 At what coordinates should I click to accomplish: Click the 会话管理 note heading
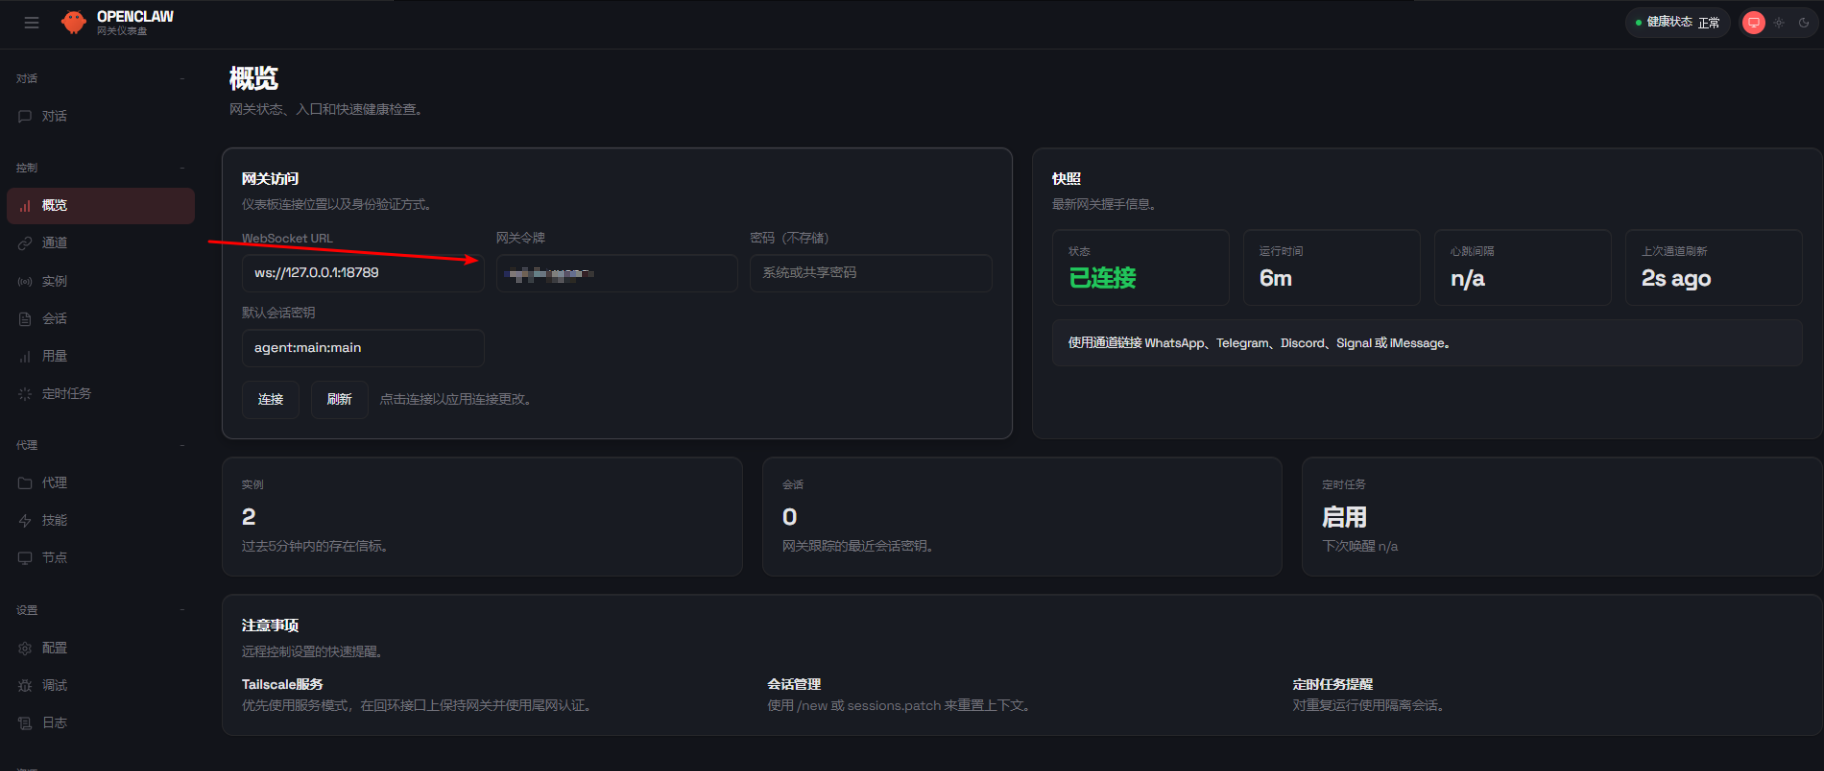pos(794,684)
